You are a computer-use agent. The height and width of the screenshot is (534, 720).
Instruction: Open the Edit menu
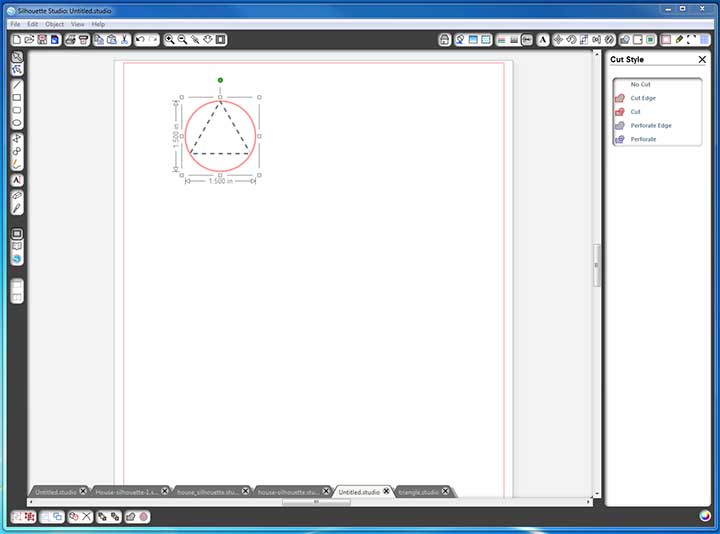pyautogui.click(x=33, y=24)
